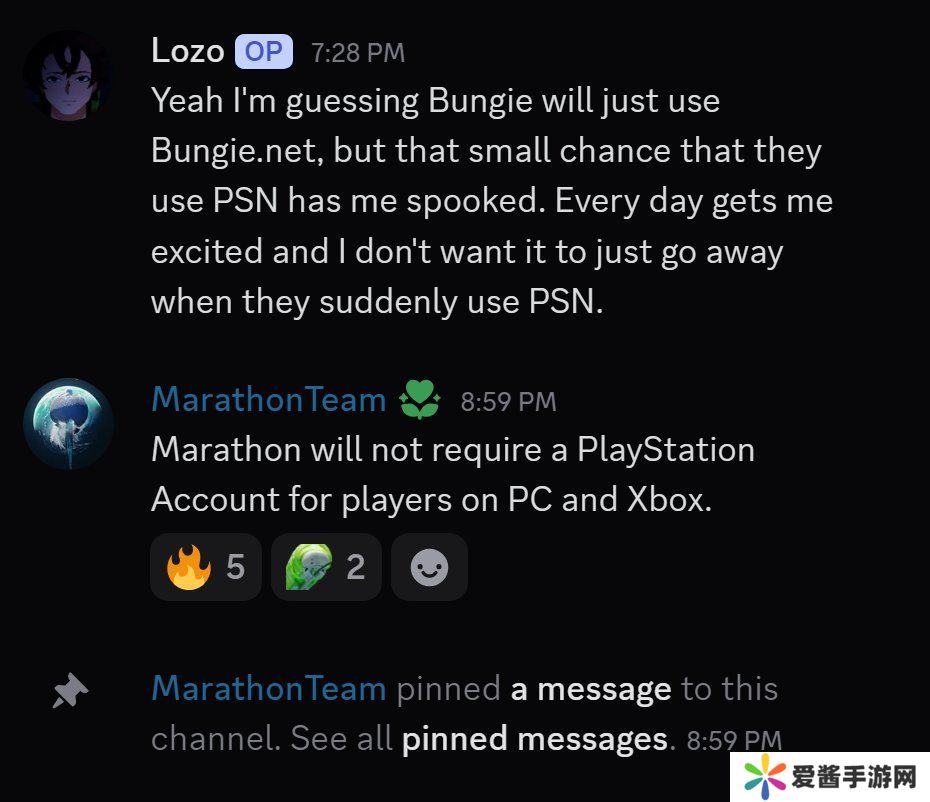Open Lozo's profile avatar
This screenshot has height=802, width=930.
click(68, 75)
